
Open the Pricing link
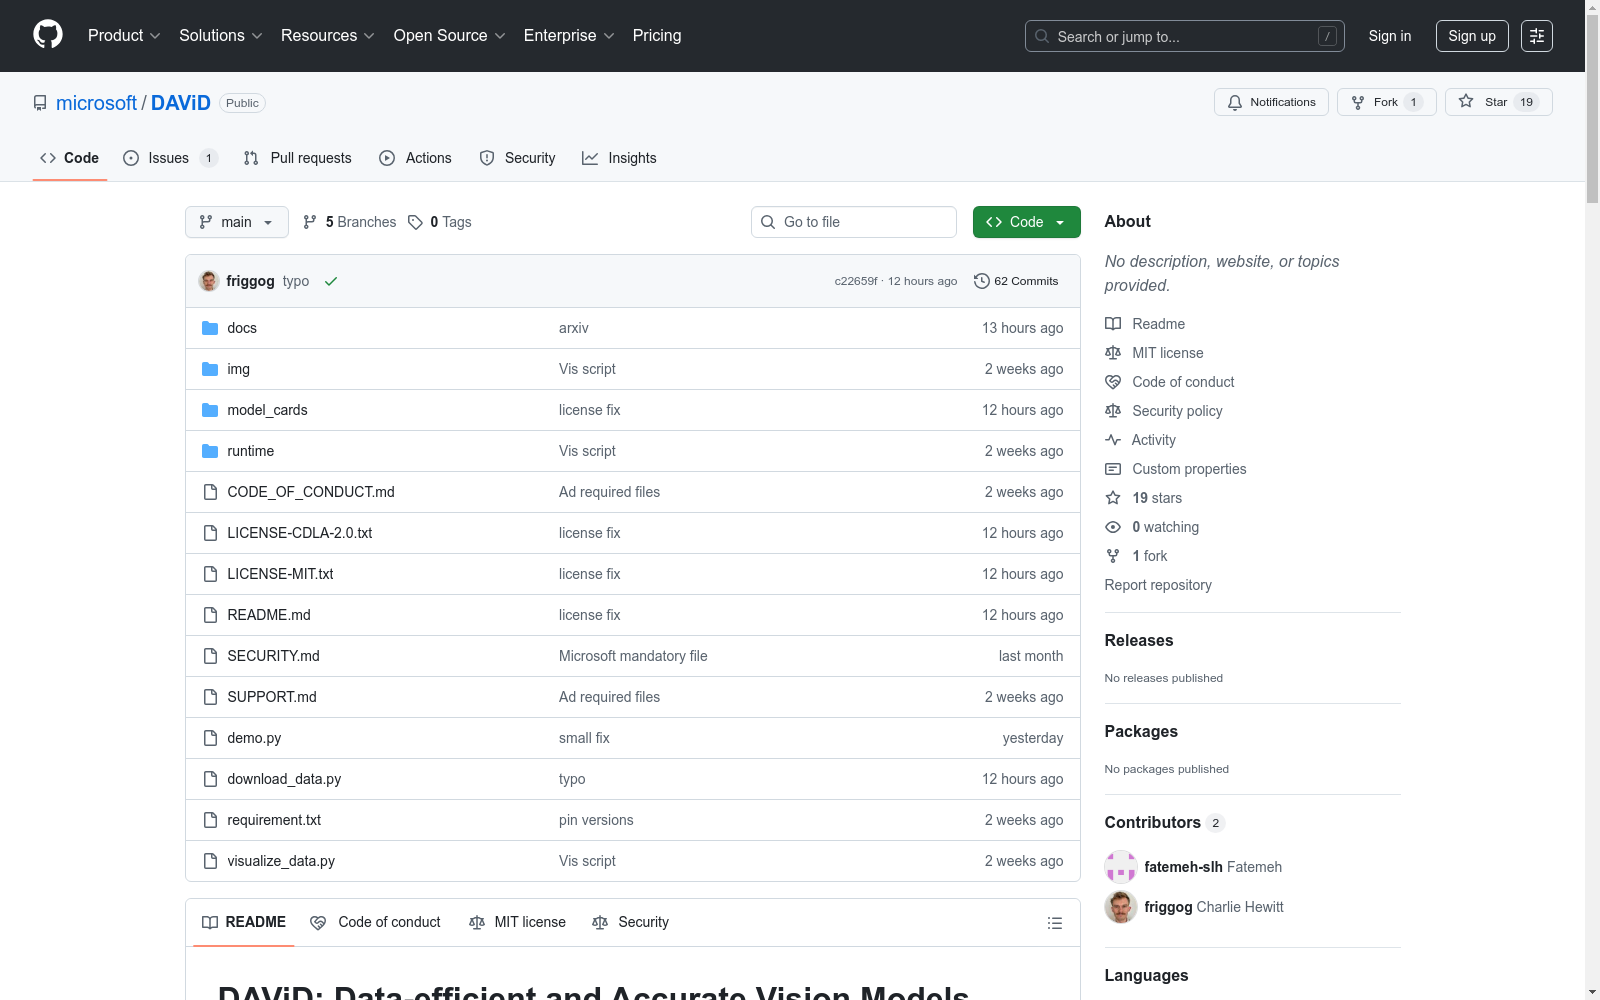pyautogui.click(x=657, y=36)
